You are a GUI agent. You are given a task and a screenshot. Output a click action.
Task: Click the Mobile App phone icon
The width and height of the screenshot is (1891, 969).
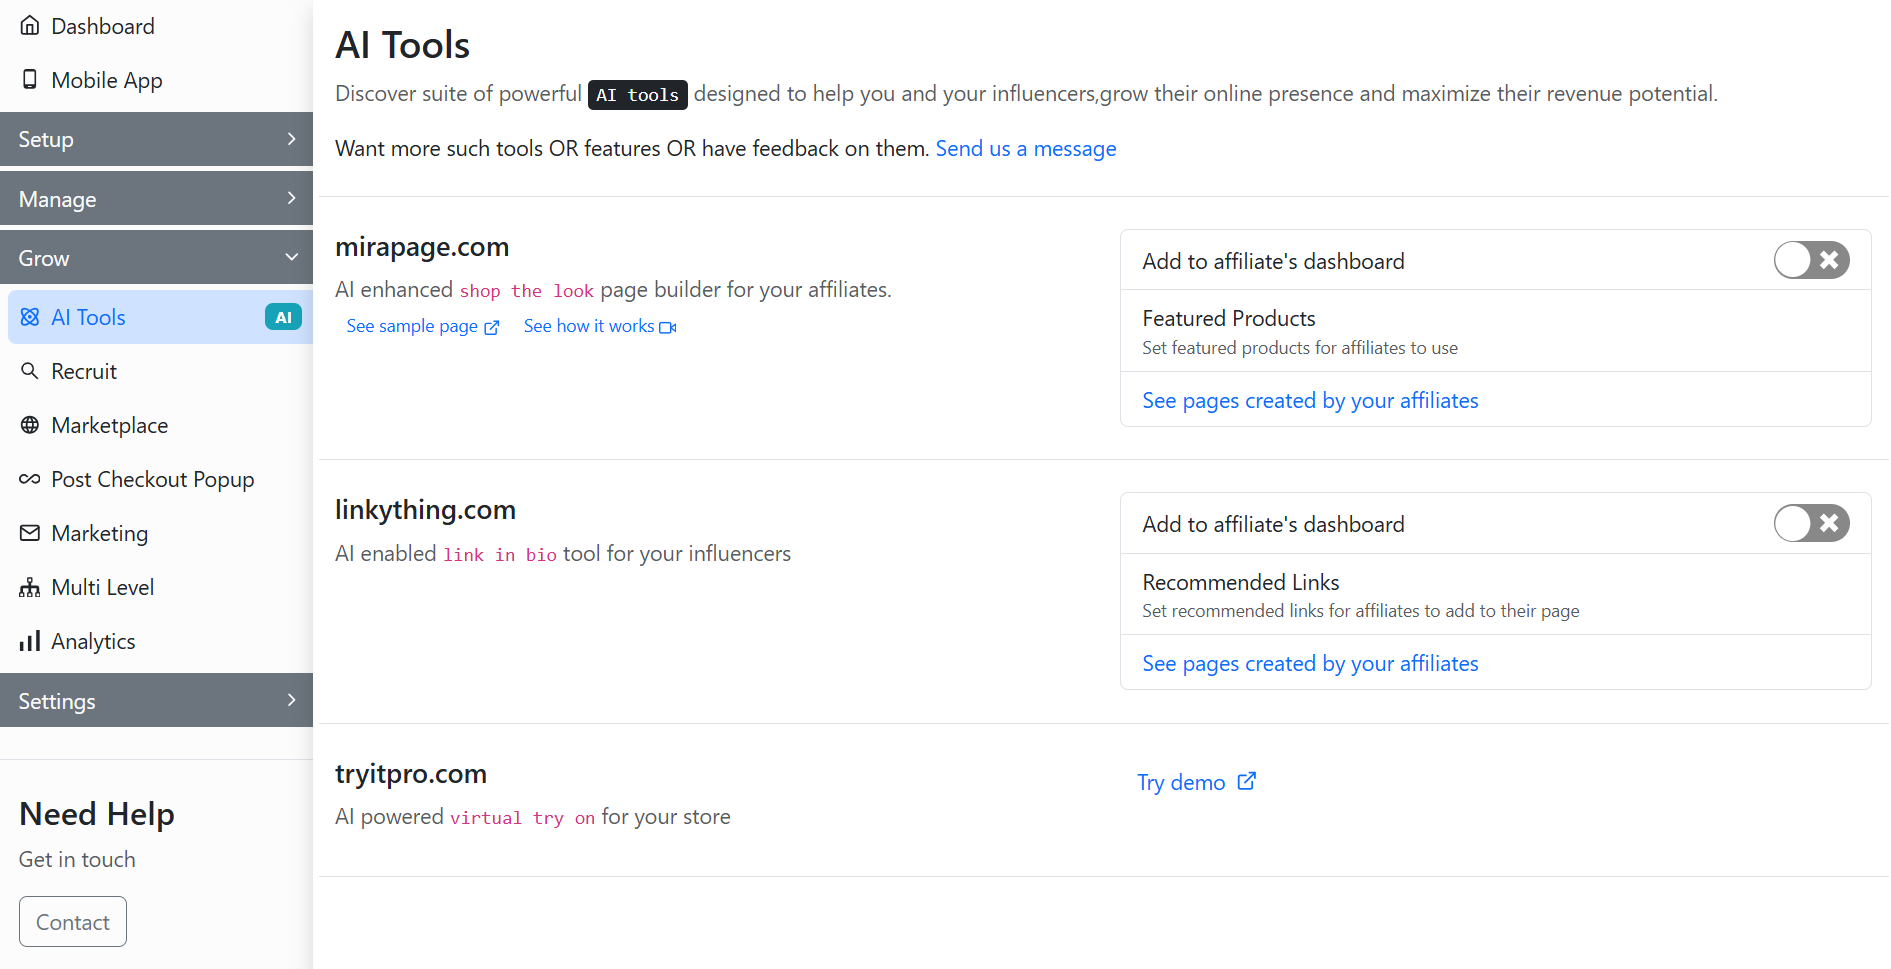point(30,80)
